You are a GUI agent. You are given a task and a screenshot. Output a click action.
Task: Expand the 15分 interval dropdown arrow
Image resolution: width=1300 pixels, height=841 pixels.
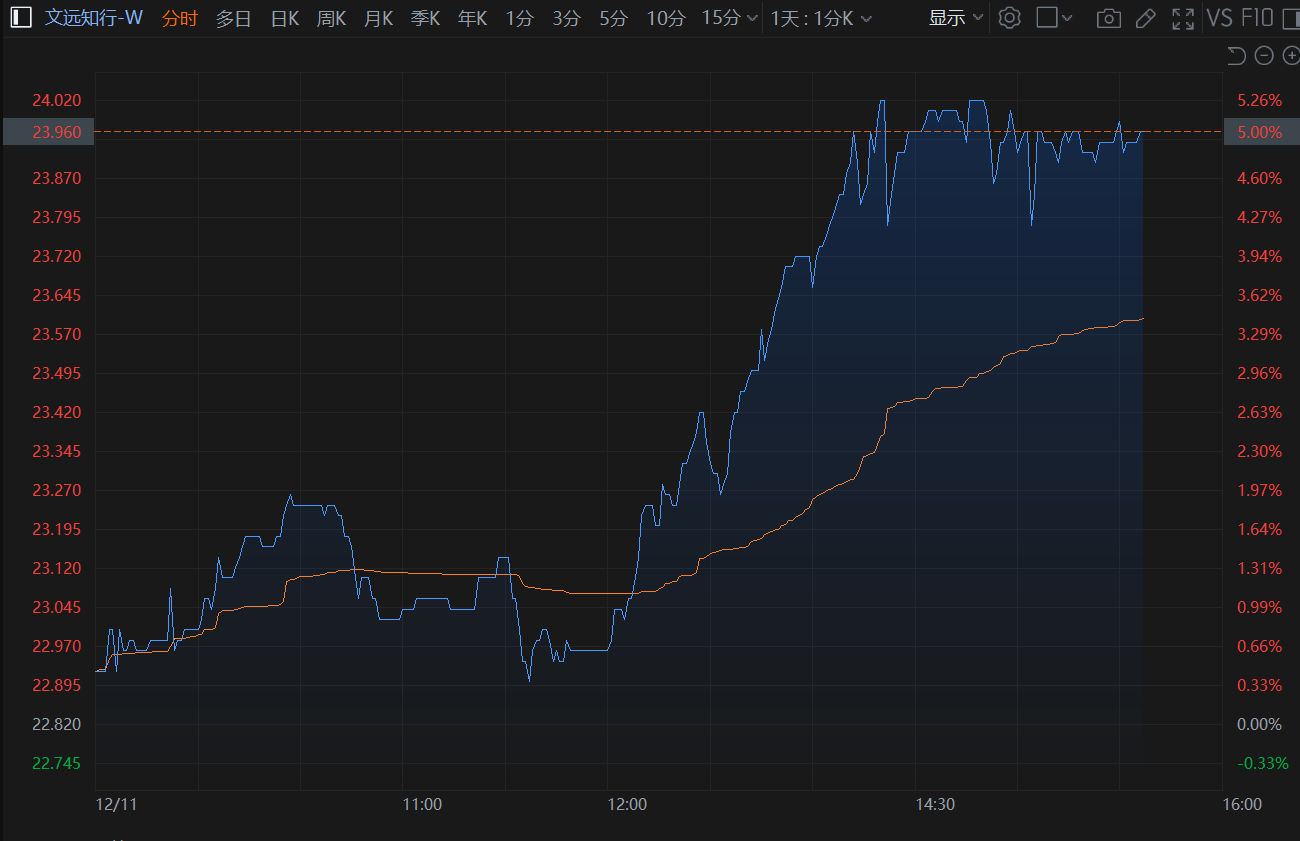coord(752,18)
